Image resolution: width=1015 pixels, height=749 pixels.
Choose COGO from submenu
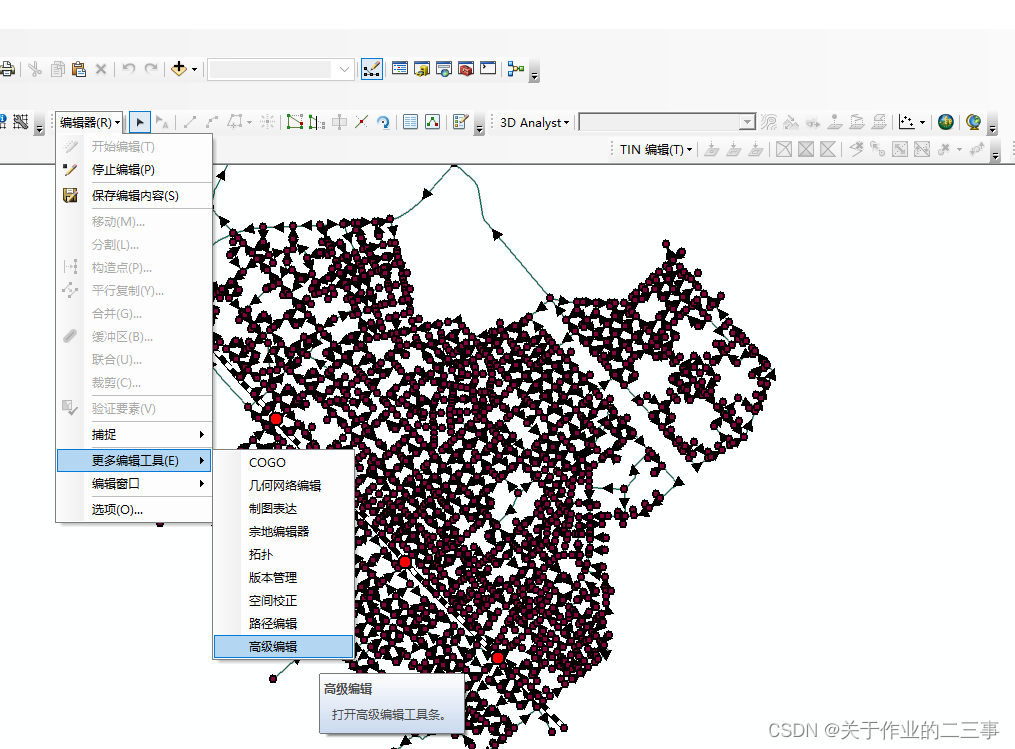pyautogui.click(x=284, y=463)
